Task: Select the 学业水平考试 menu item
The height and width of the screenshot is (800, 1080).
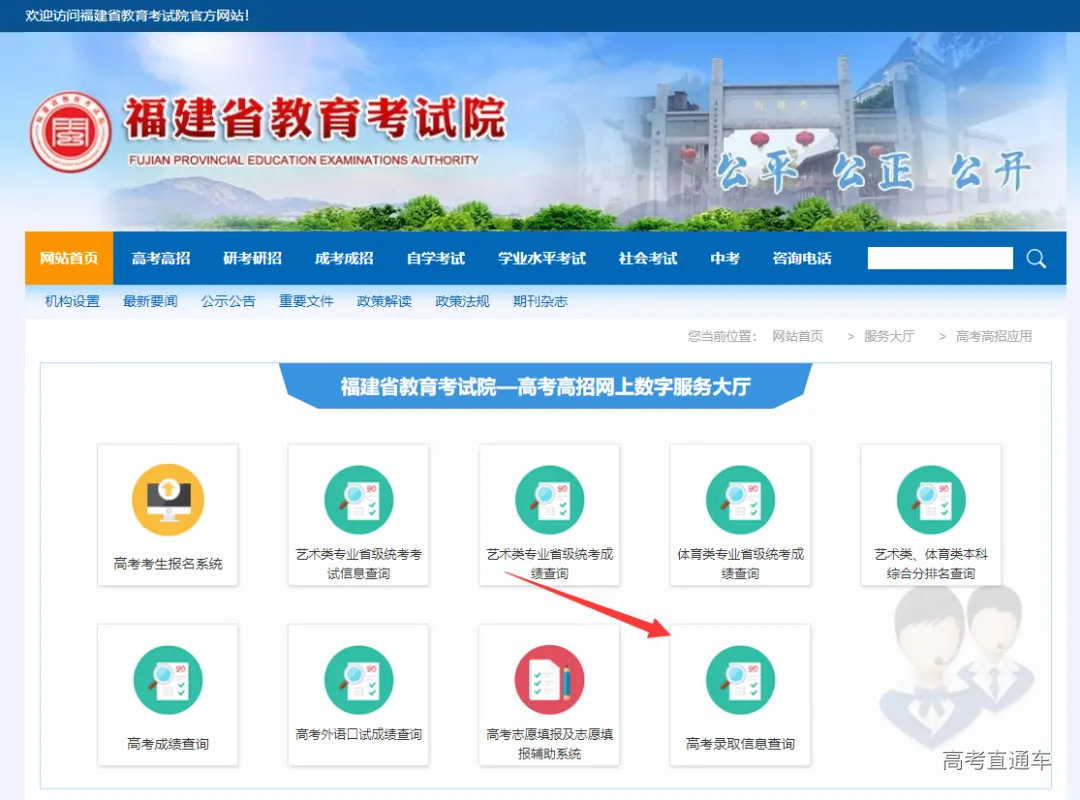Action: click(x=543, y=258)
